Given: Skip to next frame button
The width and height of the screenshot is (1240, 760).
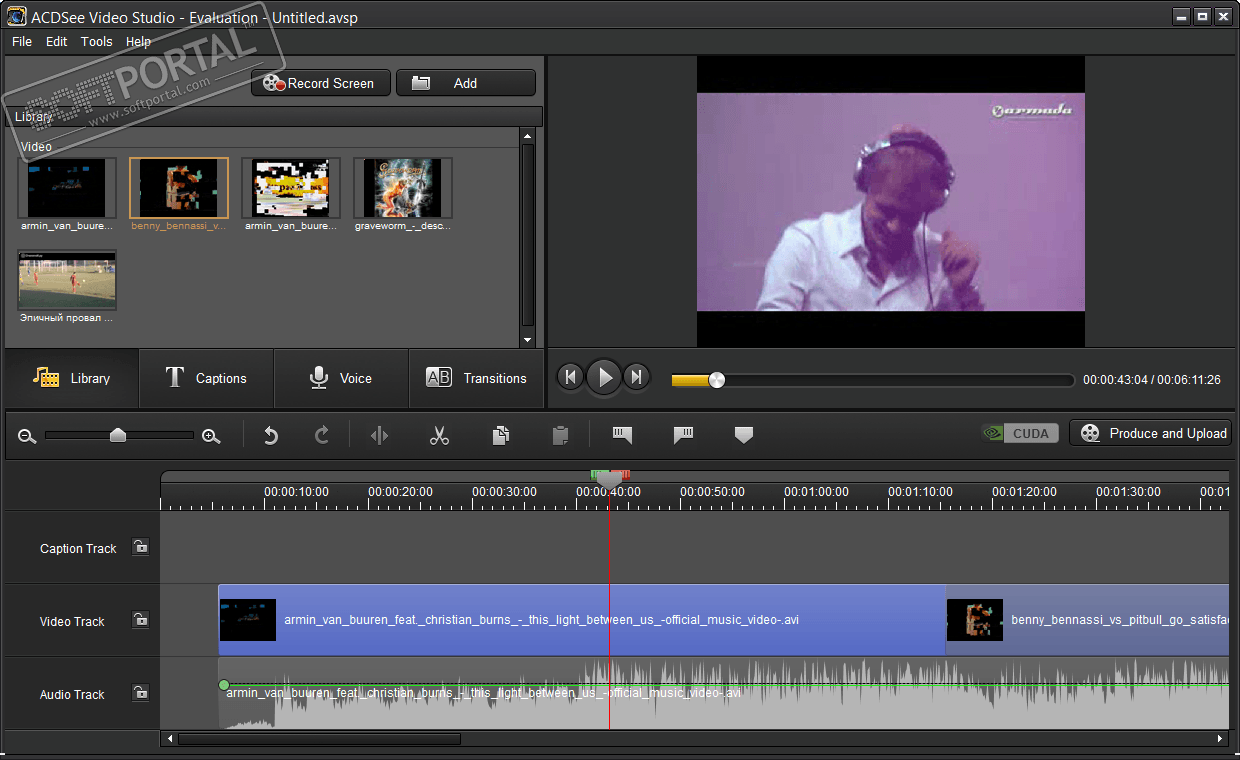Looking at the screenshot, I should [637, 377].
